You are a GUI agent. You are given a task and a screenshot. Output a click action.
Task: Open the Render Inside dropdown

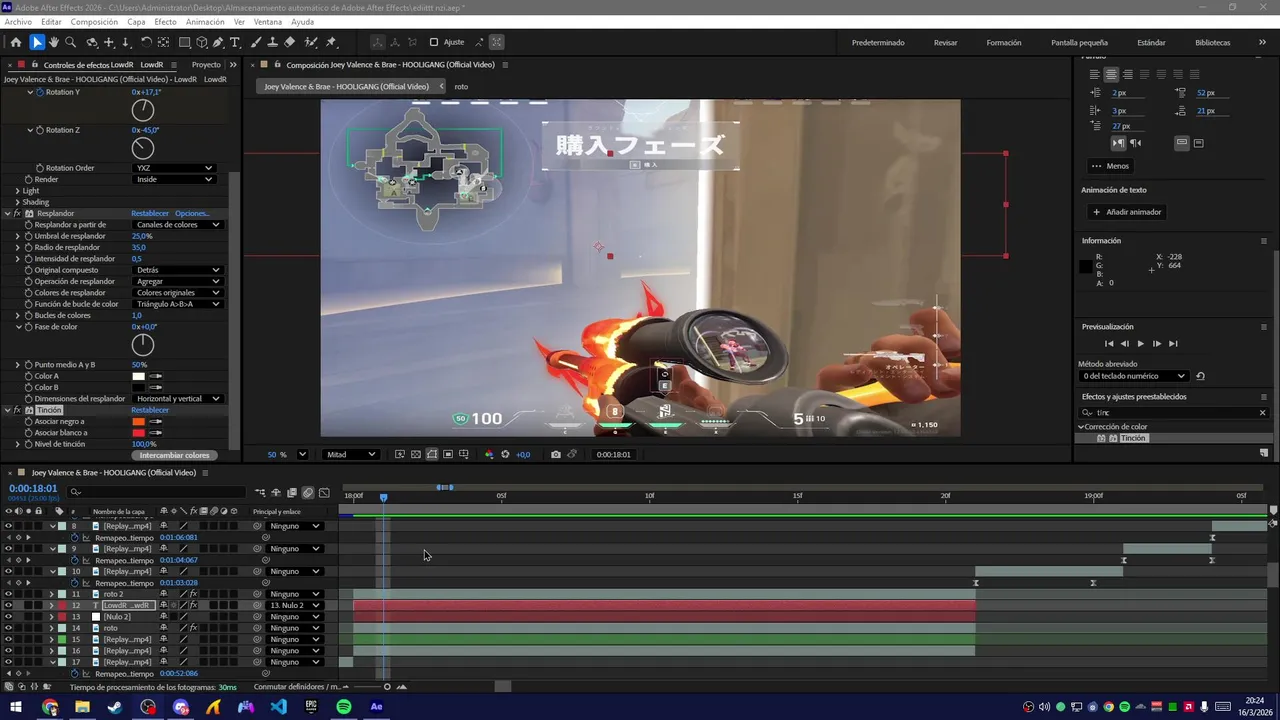[x=175, y=179]
